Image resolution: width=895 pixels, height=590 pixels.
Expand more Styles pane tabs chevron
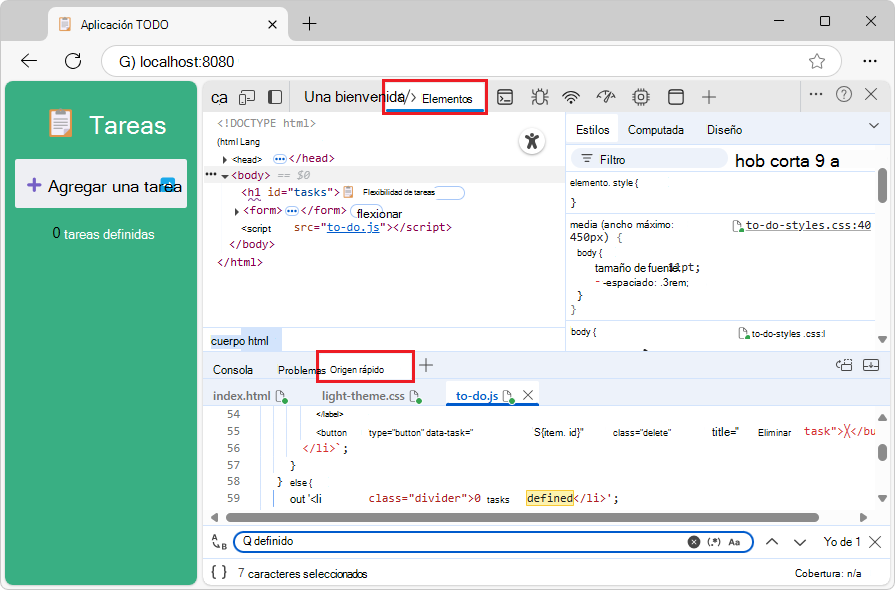pyautogui.click(x=874, y=126)
